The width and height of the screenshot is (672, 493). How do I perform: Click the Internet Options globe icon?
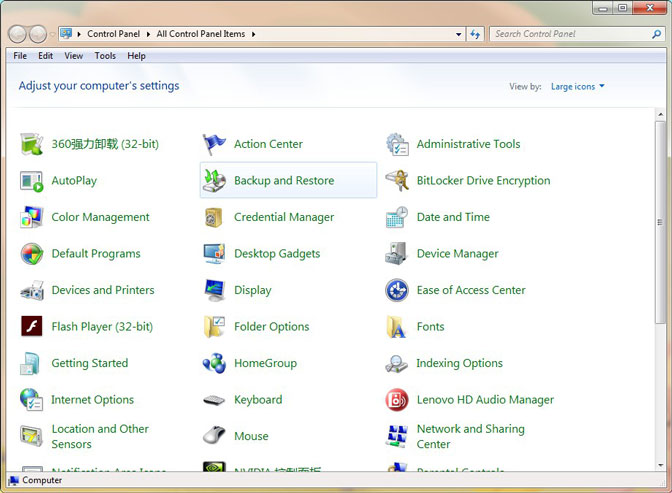coord(31,400)
